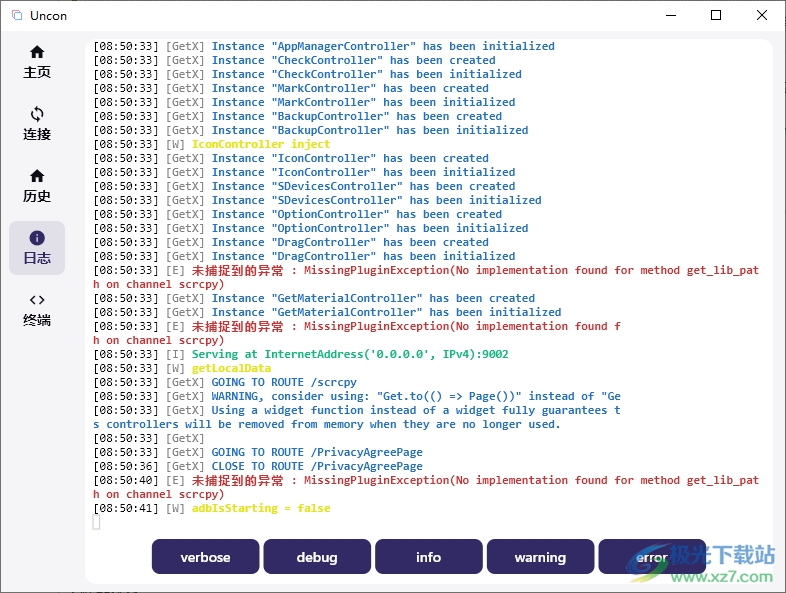Filter logs by warning level
This screenshot has height=593, width=786.
point(540,557)
